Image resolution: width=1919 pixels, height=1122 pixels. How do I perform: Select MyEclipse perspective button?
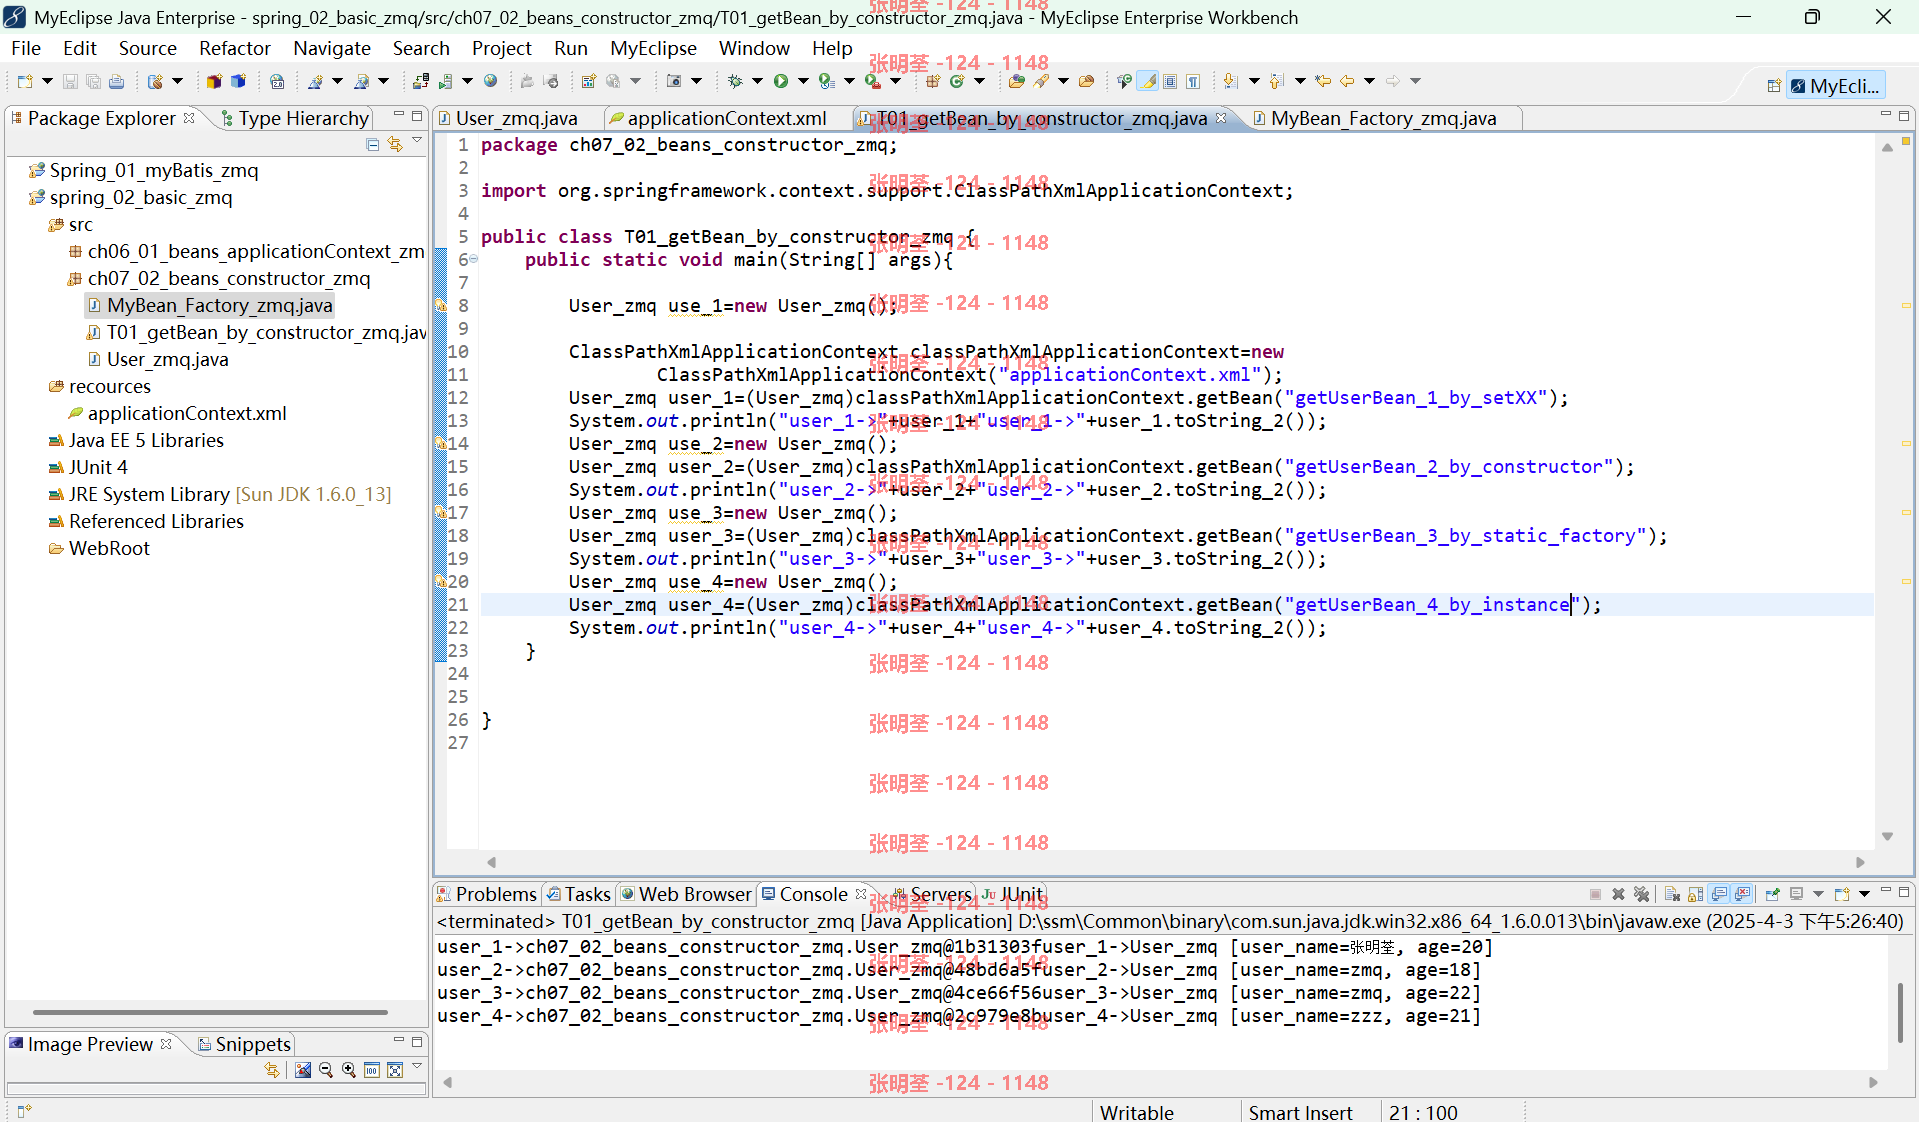(x=1836, y=86)
